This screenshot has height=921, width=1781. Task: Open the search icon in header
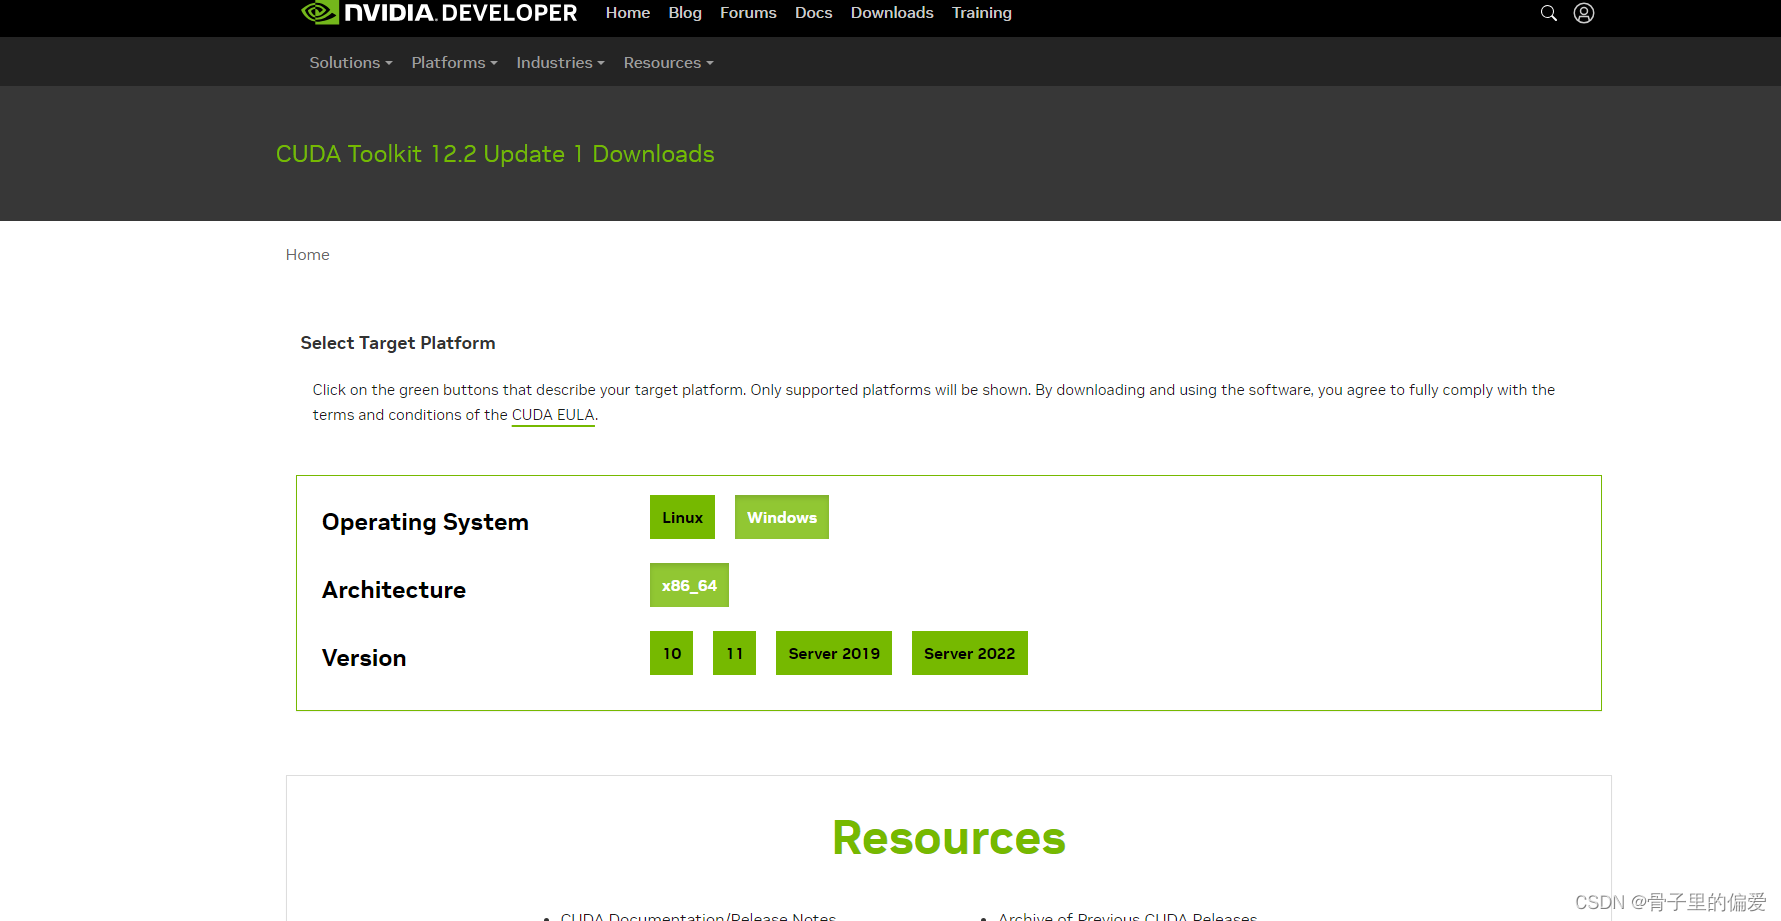[1548, 13]
